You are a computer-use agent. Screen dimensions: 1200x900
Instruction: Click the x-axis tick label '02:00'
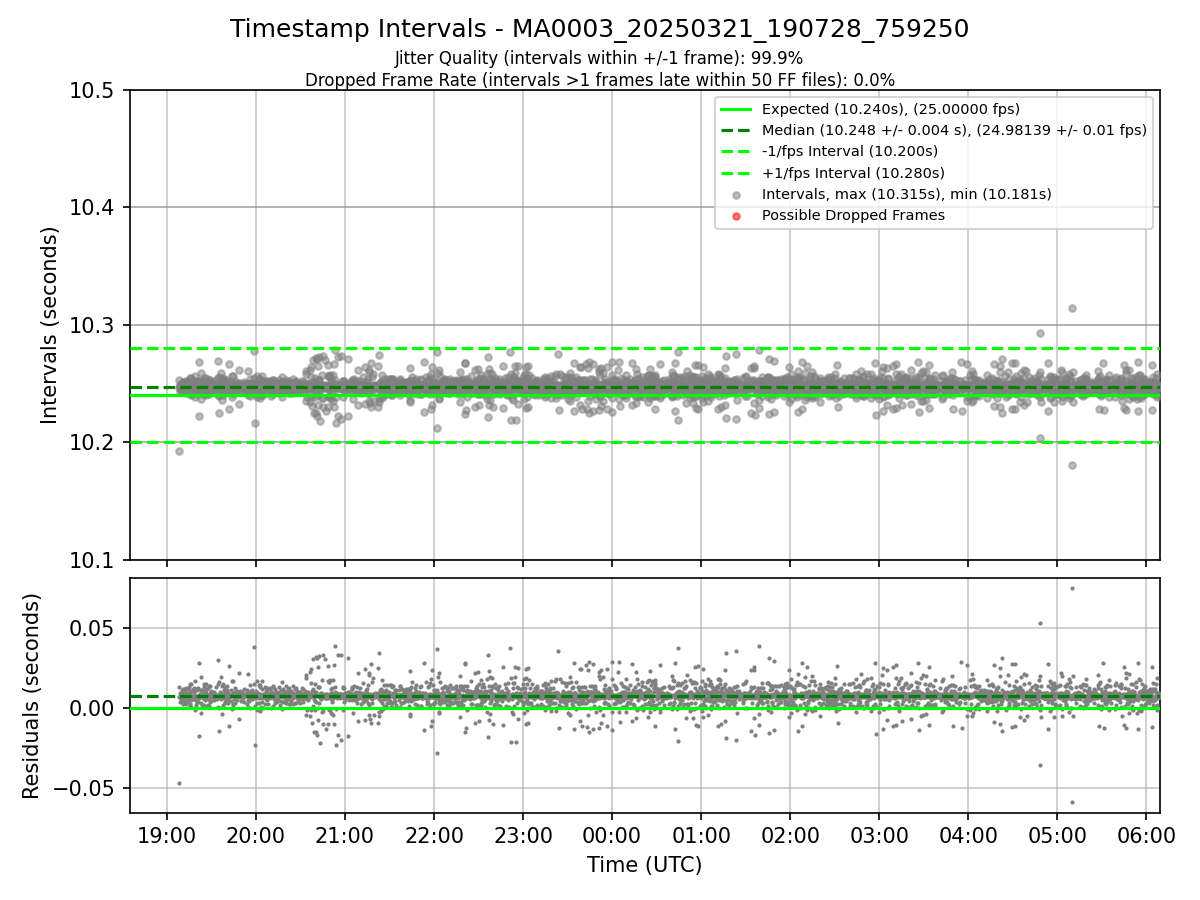pyautogui.click(x=789, y=836)
